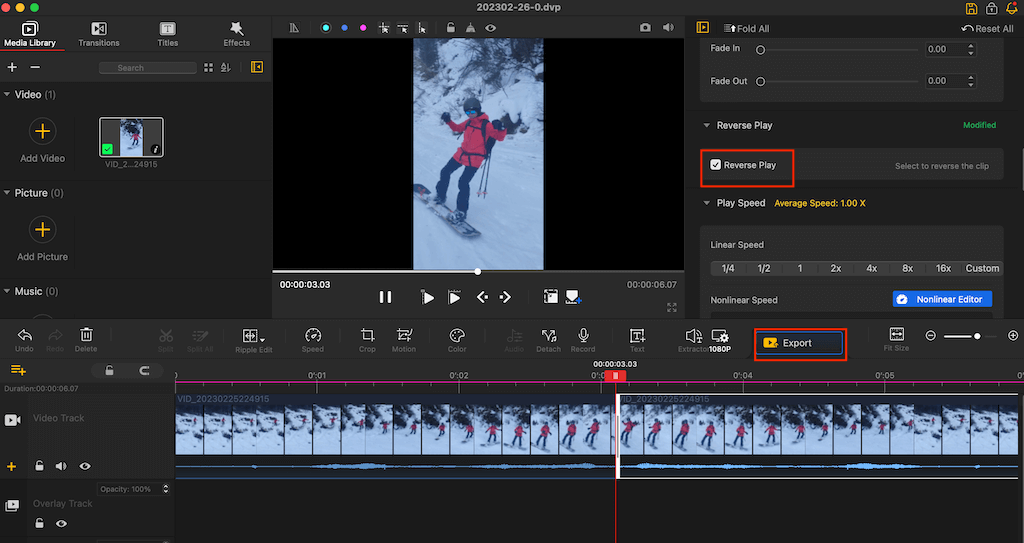Image resolution: width=1024 pixels, height=543 pixels.
Task: Toggle Video Track visibility eye icon
Action: point(85,466)
